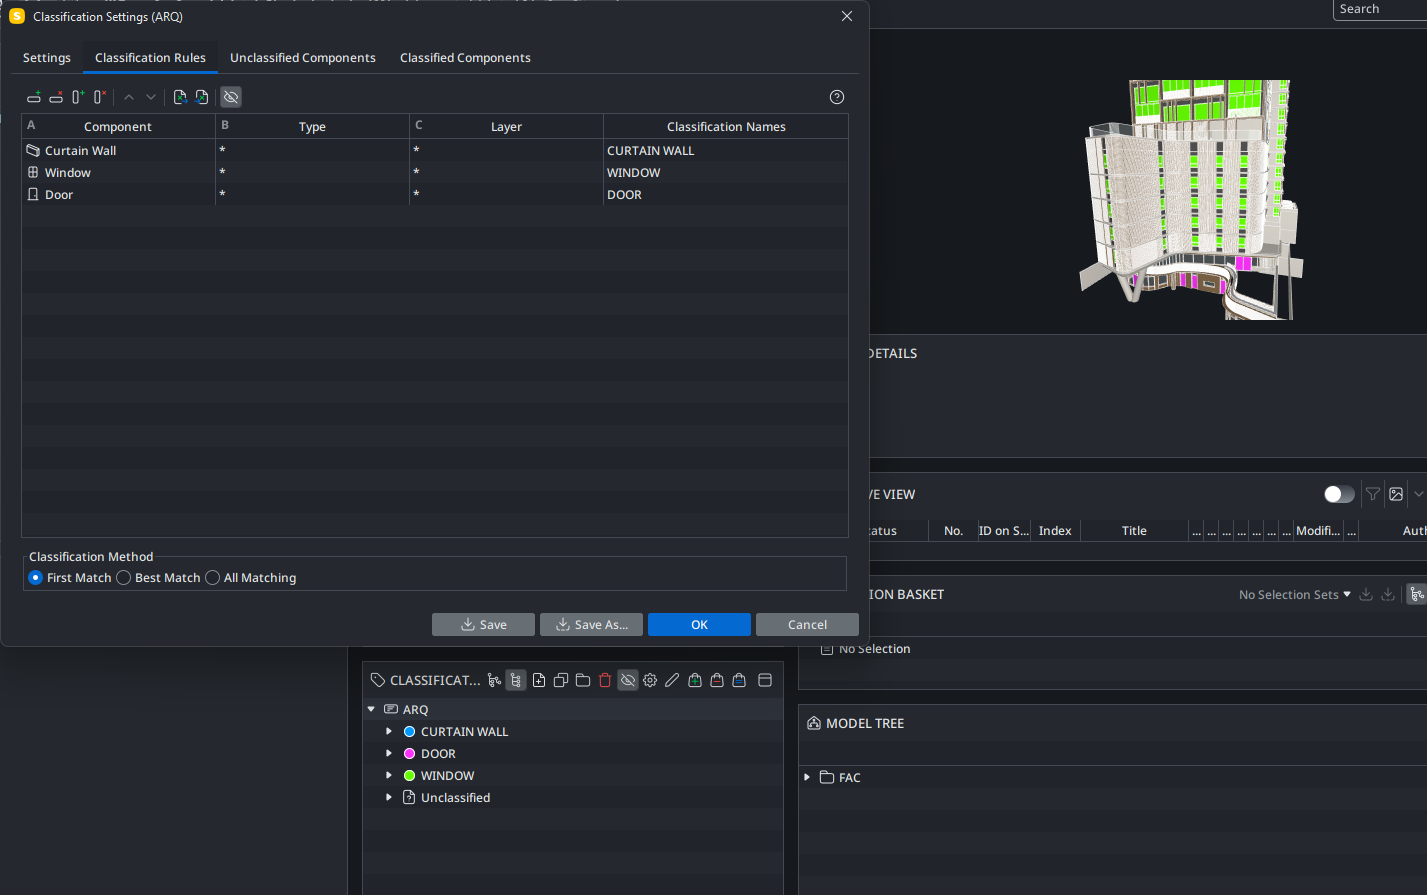Toggle the crossed-eye icon in Classification panel
This screenshot has width=1427, height=895.
click(628, 680)
